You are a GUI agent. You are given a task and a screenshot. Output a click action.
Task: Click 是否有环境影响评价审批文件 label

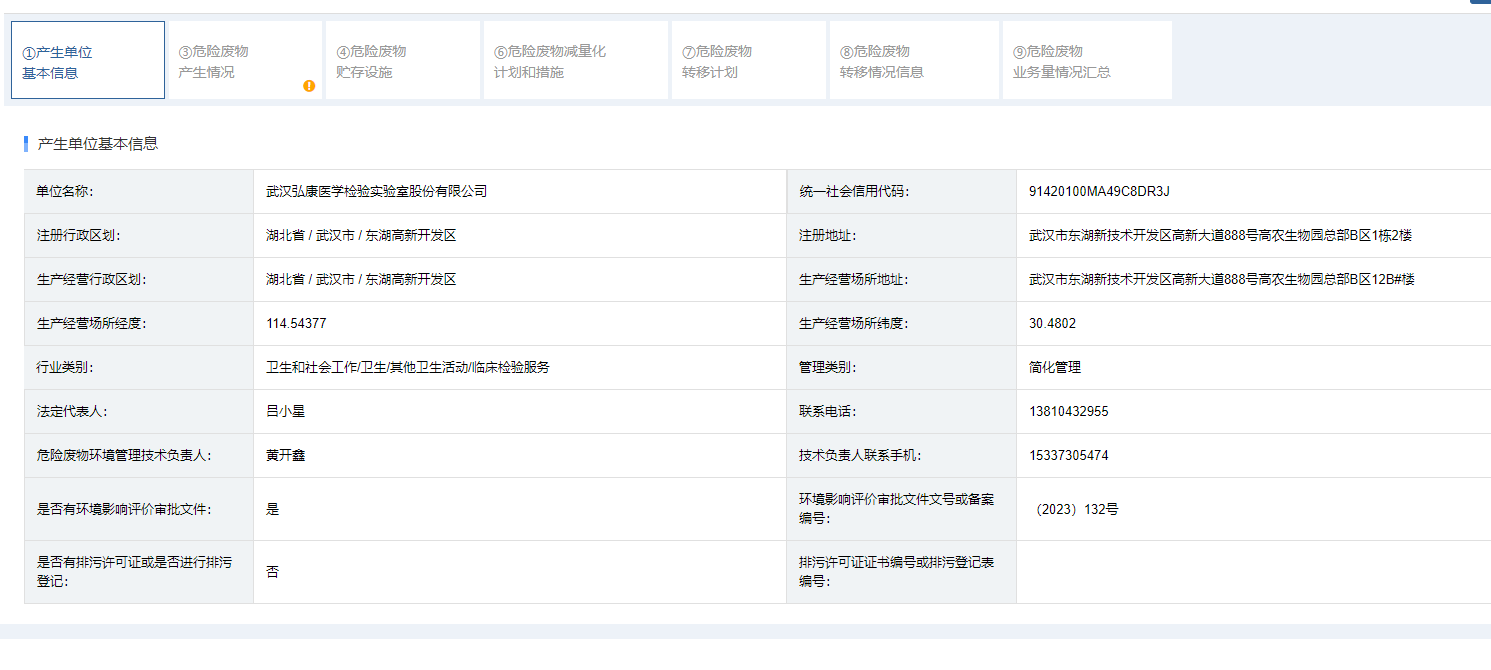(x=124, y=509)
